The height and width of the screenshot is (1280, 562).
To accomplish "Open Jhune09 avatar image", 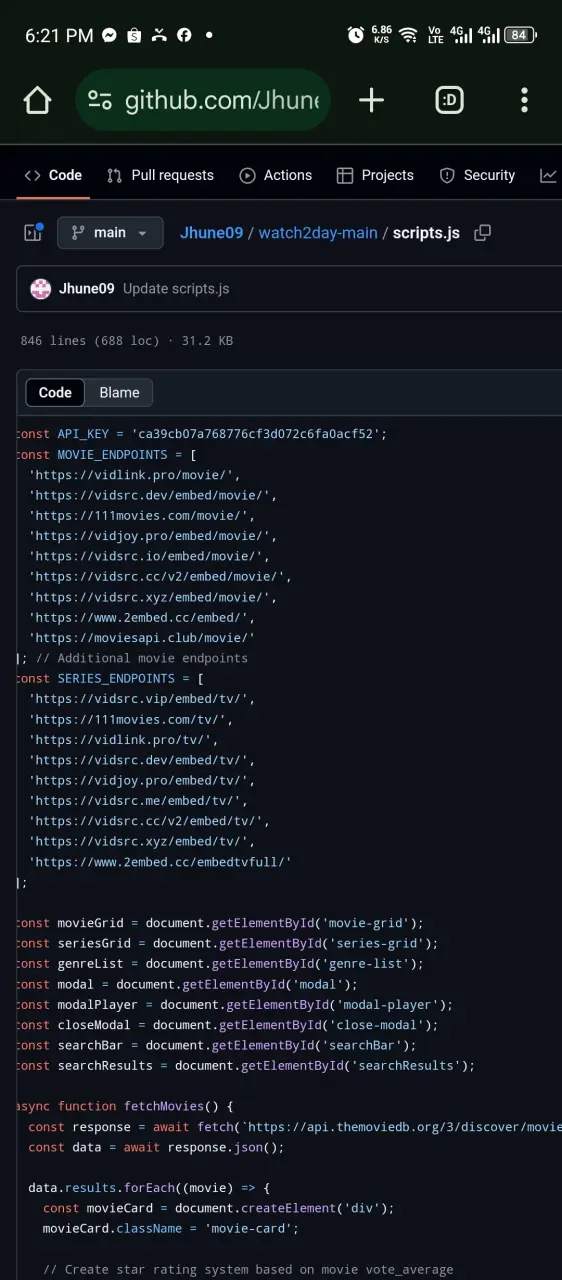I will point(41,289).
